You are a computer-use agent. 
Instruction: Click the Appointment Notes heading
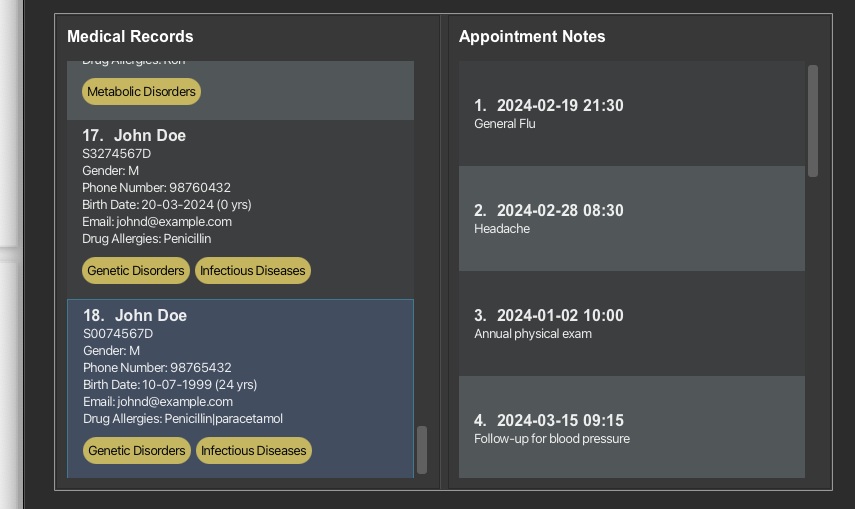[x=532, y=37]
